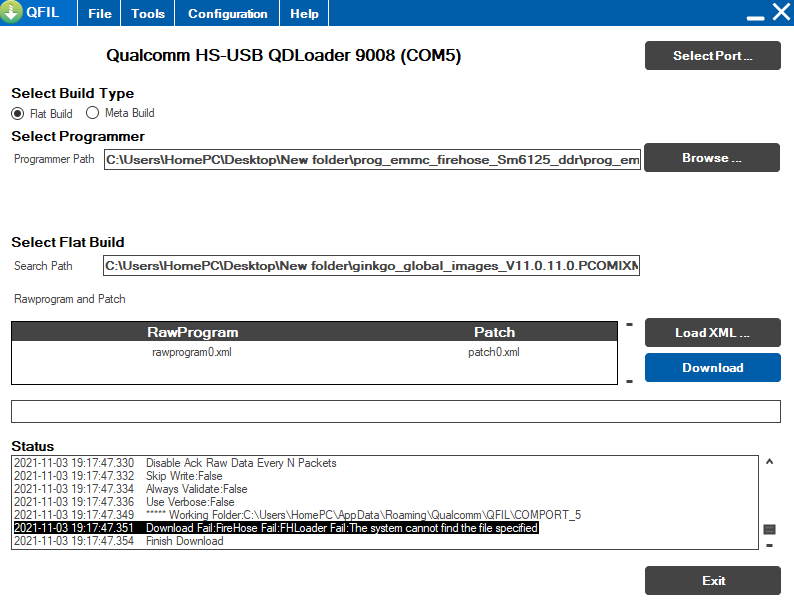Click the status log scroll up arrow
This screenshot has height=610, width=794.
(x=769, y=462)
